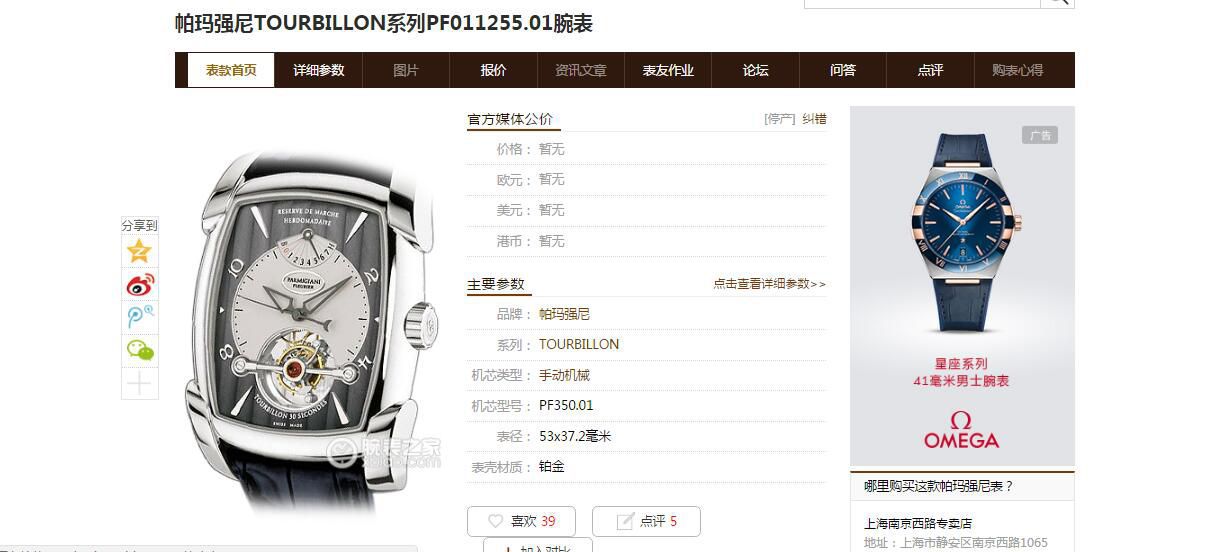This screenshot has width=1216, height=552.
Task: Click the 纠错 correction link
Action: point(814,118)
